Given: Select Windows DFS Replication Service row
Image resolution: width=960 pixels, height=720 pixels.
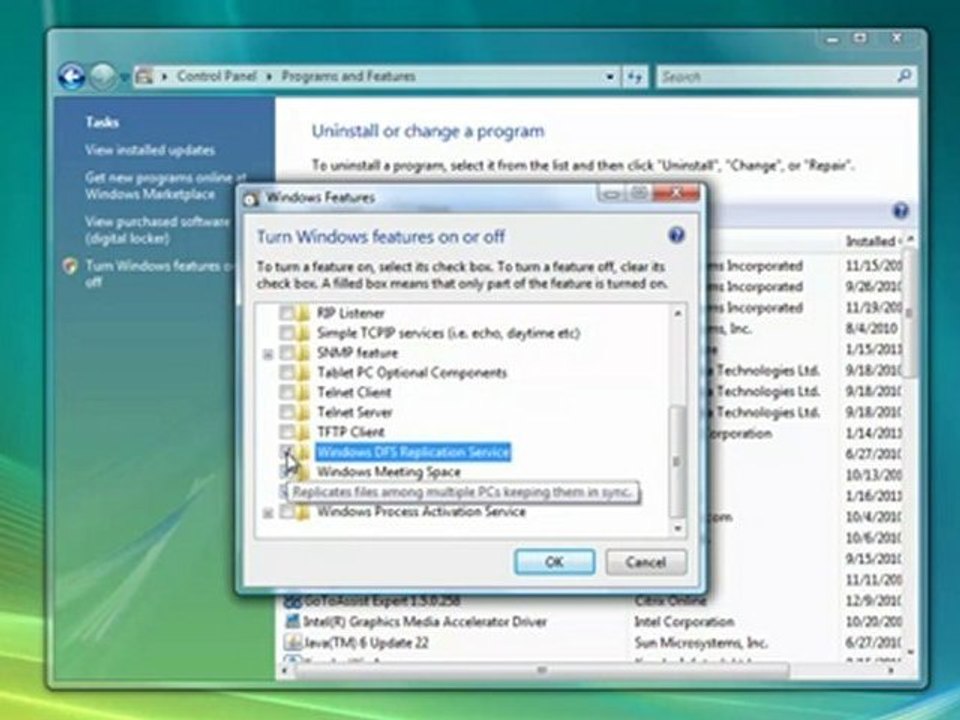Looking at the screenshot, I should (413, 452).
